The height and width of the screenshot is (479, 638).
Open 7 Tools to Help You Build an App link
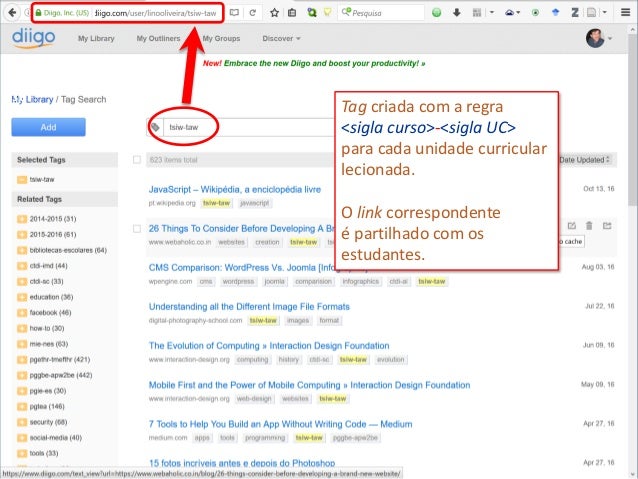(x=280, y=424)
